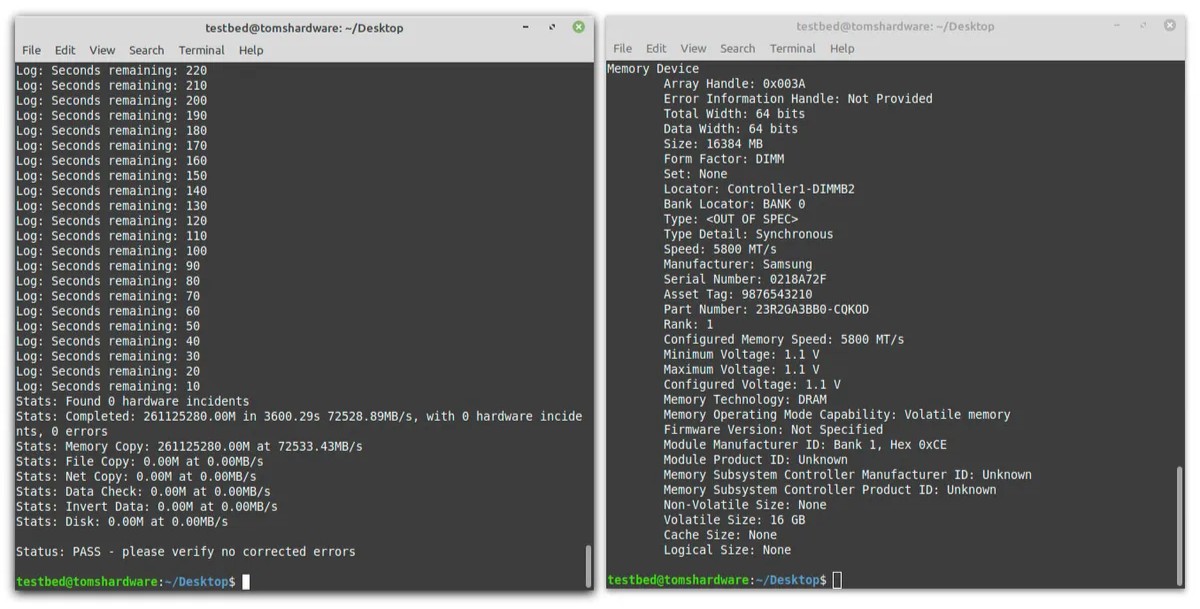Click "Serial Number: 0218A72F" line

pyautogui.click(x=745, y=278)
